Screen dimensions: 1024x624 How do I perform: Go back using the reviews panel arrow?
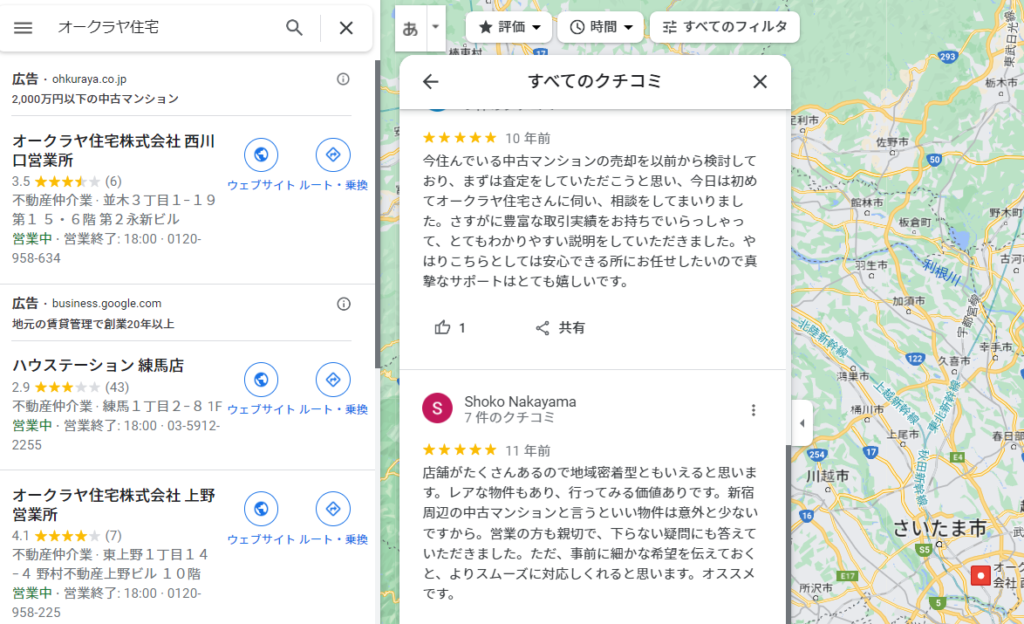click(x=431, y=82)
